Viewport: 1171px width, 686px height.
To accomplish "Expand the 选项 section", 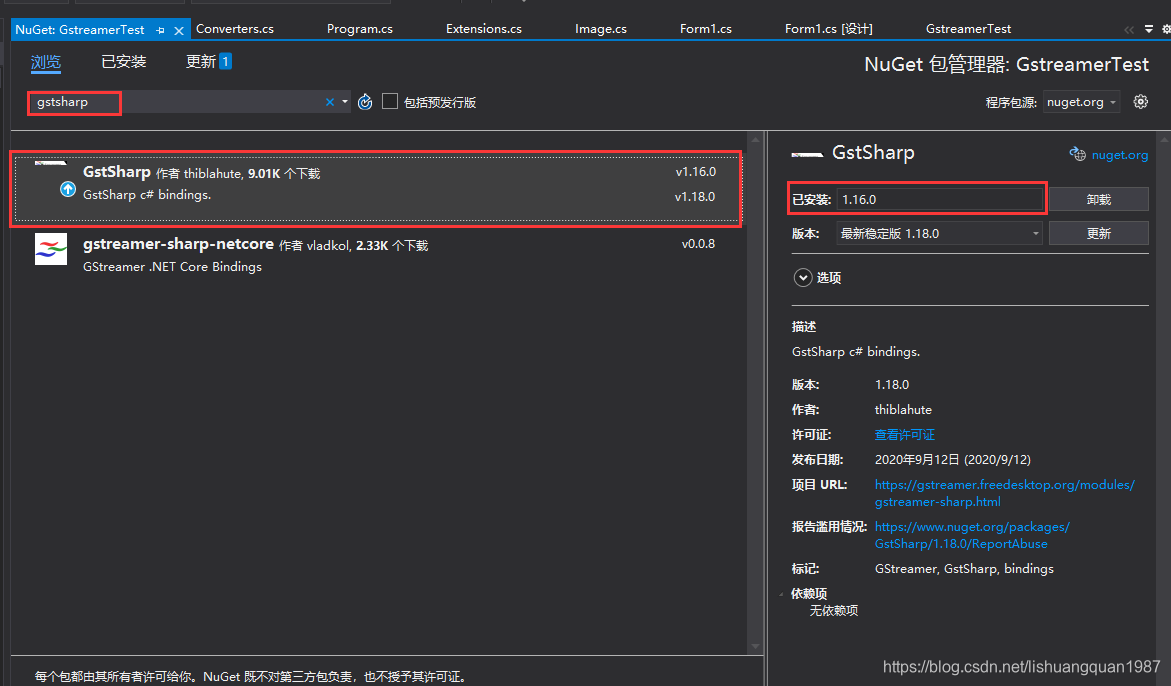I will coord(802,278).
